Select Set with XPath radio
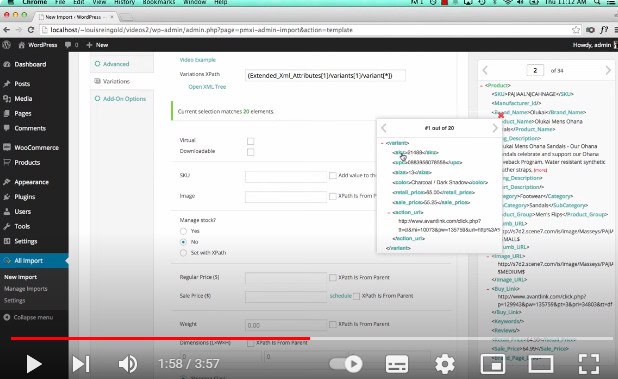 tap(183, 253)
